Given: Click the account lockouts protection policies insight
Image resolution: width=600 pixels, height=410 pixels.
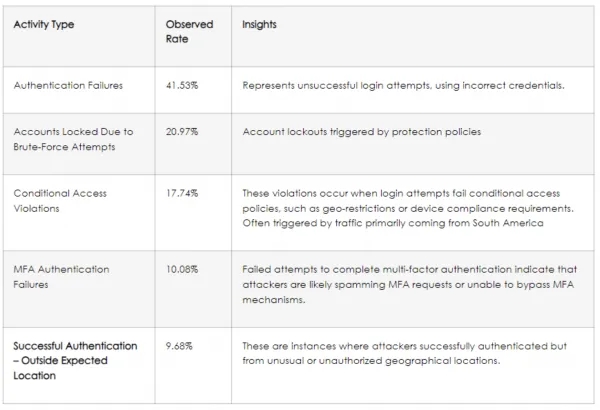Looking at the screenshot, I should 364,132.
